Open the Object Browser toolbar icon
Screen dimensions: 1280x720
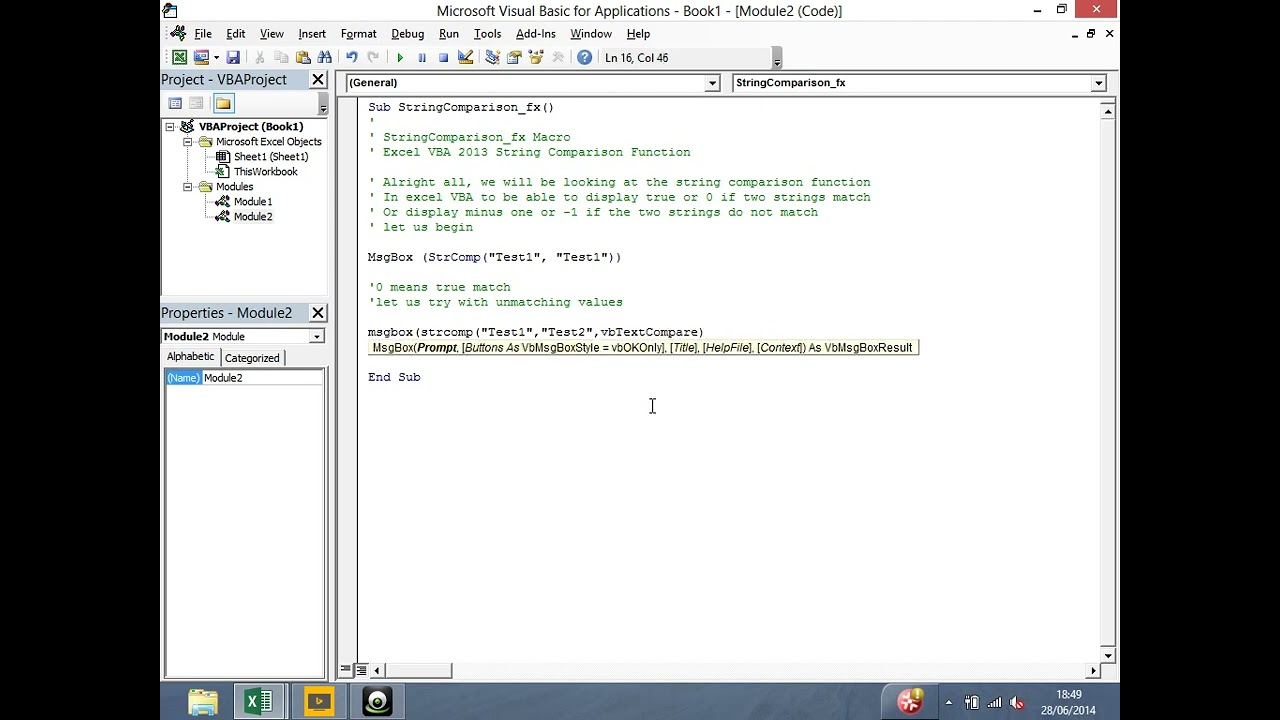pos(535,58)
